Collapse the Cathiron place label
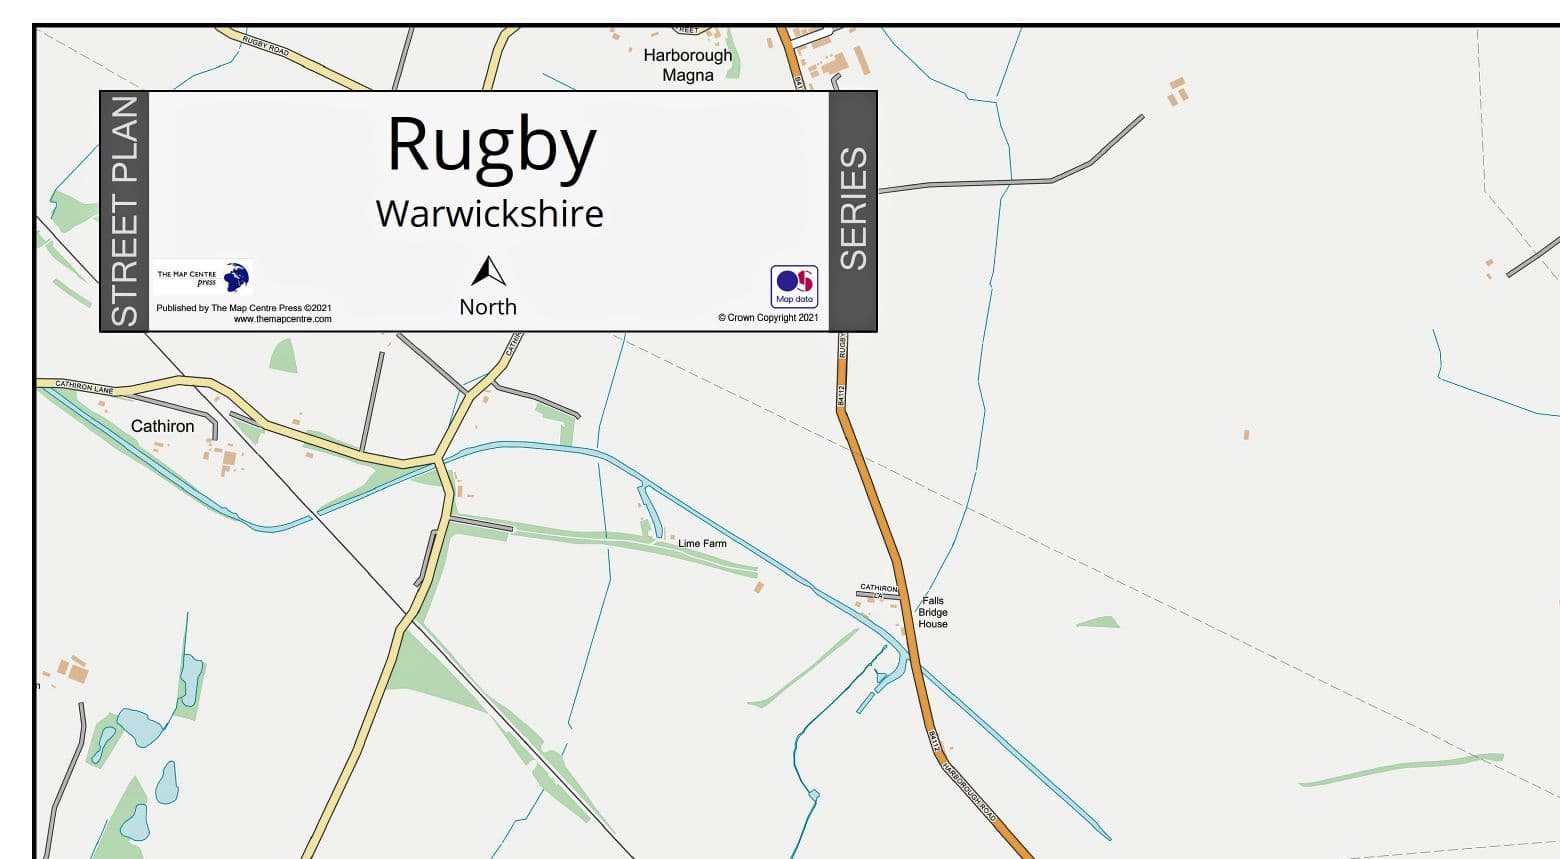This screenshot has height=859, width=1560. pyautogui.click(x=163, y=426)
